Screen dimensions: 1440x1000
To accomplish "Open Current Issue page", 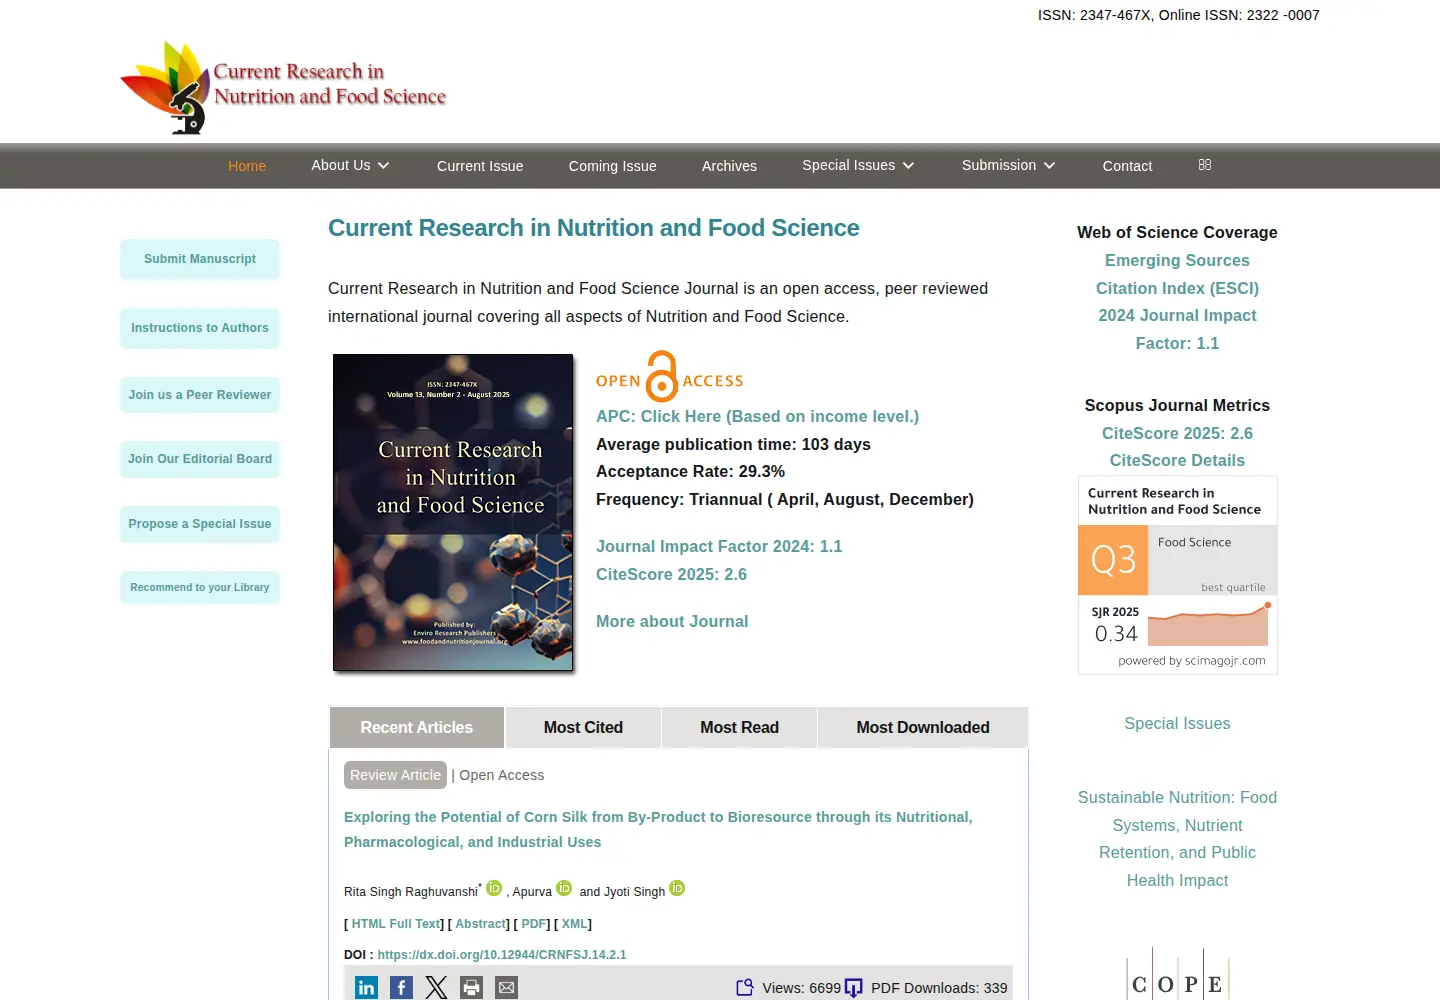I will click(480, 166).
